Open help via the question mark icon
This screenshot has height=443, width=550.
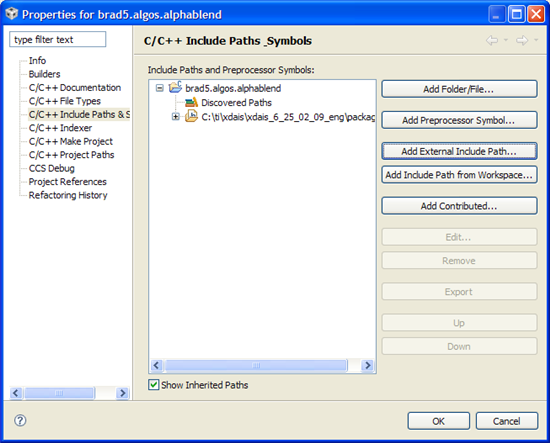point(20,420)
